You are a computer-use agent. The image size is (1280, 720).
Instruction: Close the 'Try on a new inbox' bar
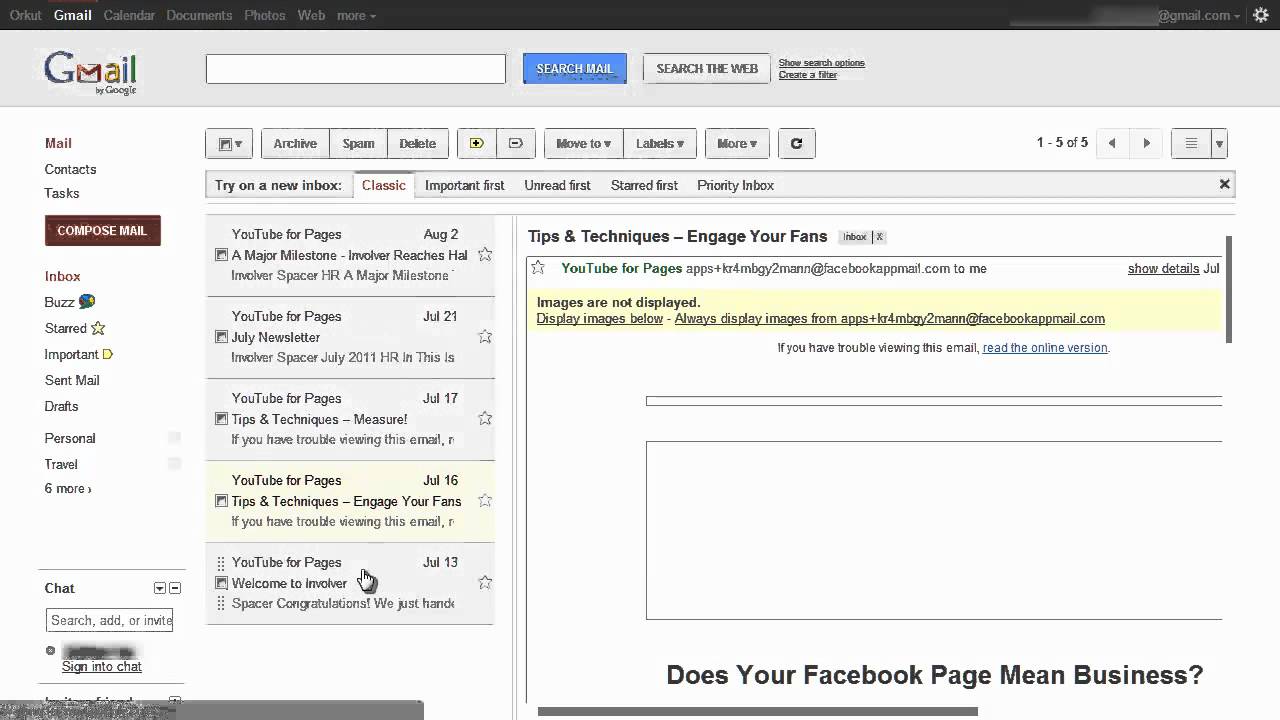point(1224,184)
